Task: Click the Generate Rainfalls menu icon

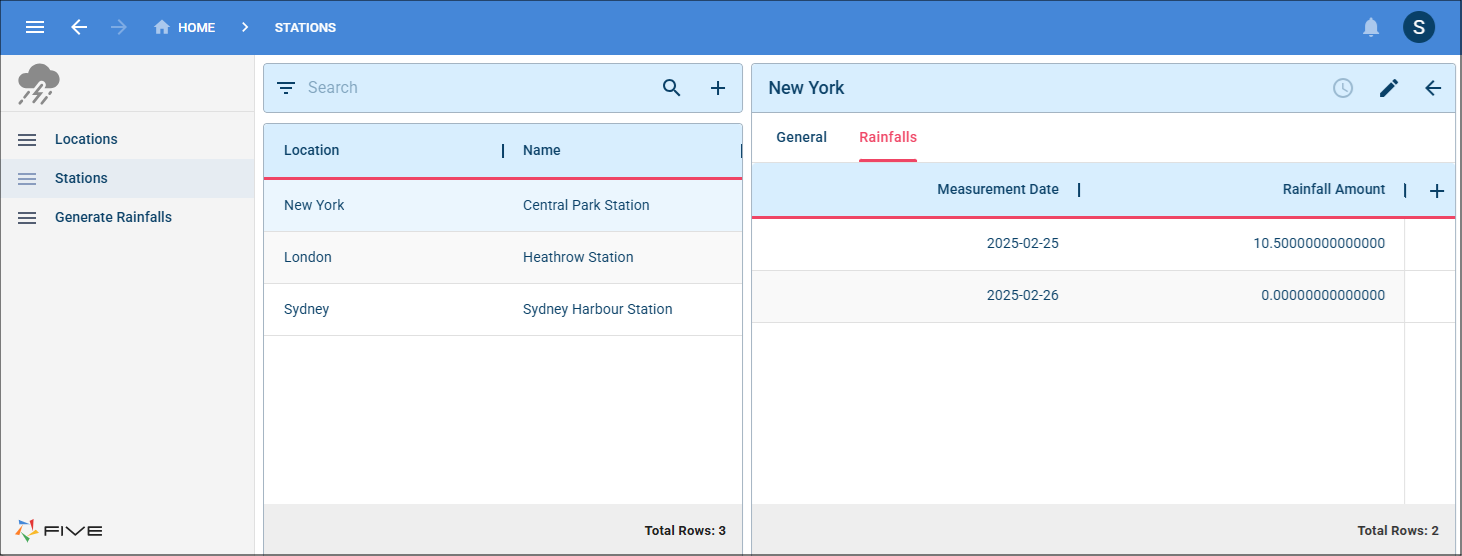Action: pyautogui.click(x=27, y=217)
